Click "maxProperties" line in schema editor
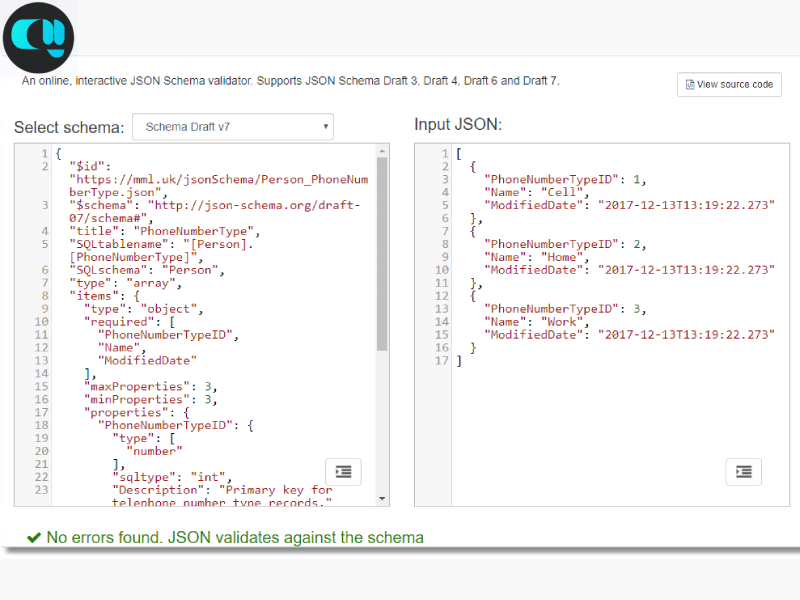The width and height of the screenshot is (800, 600). 150,386
